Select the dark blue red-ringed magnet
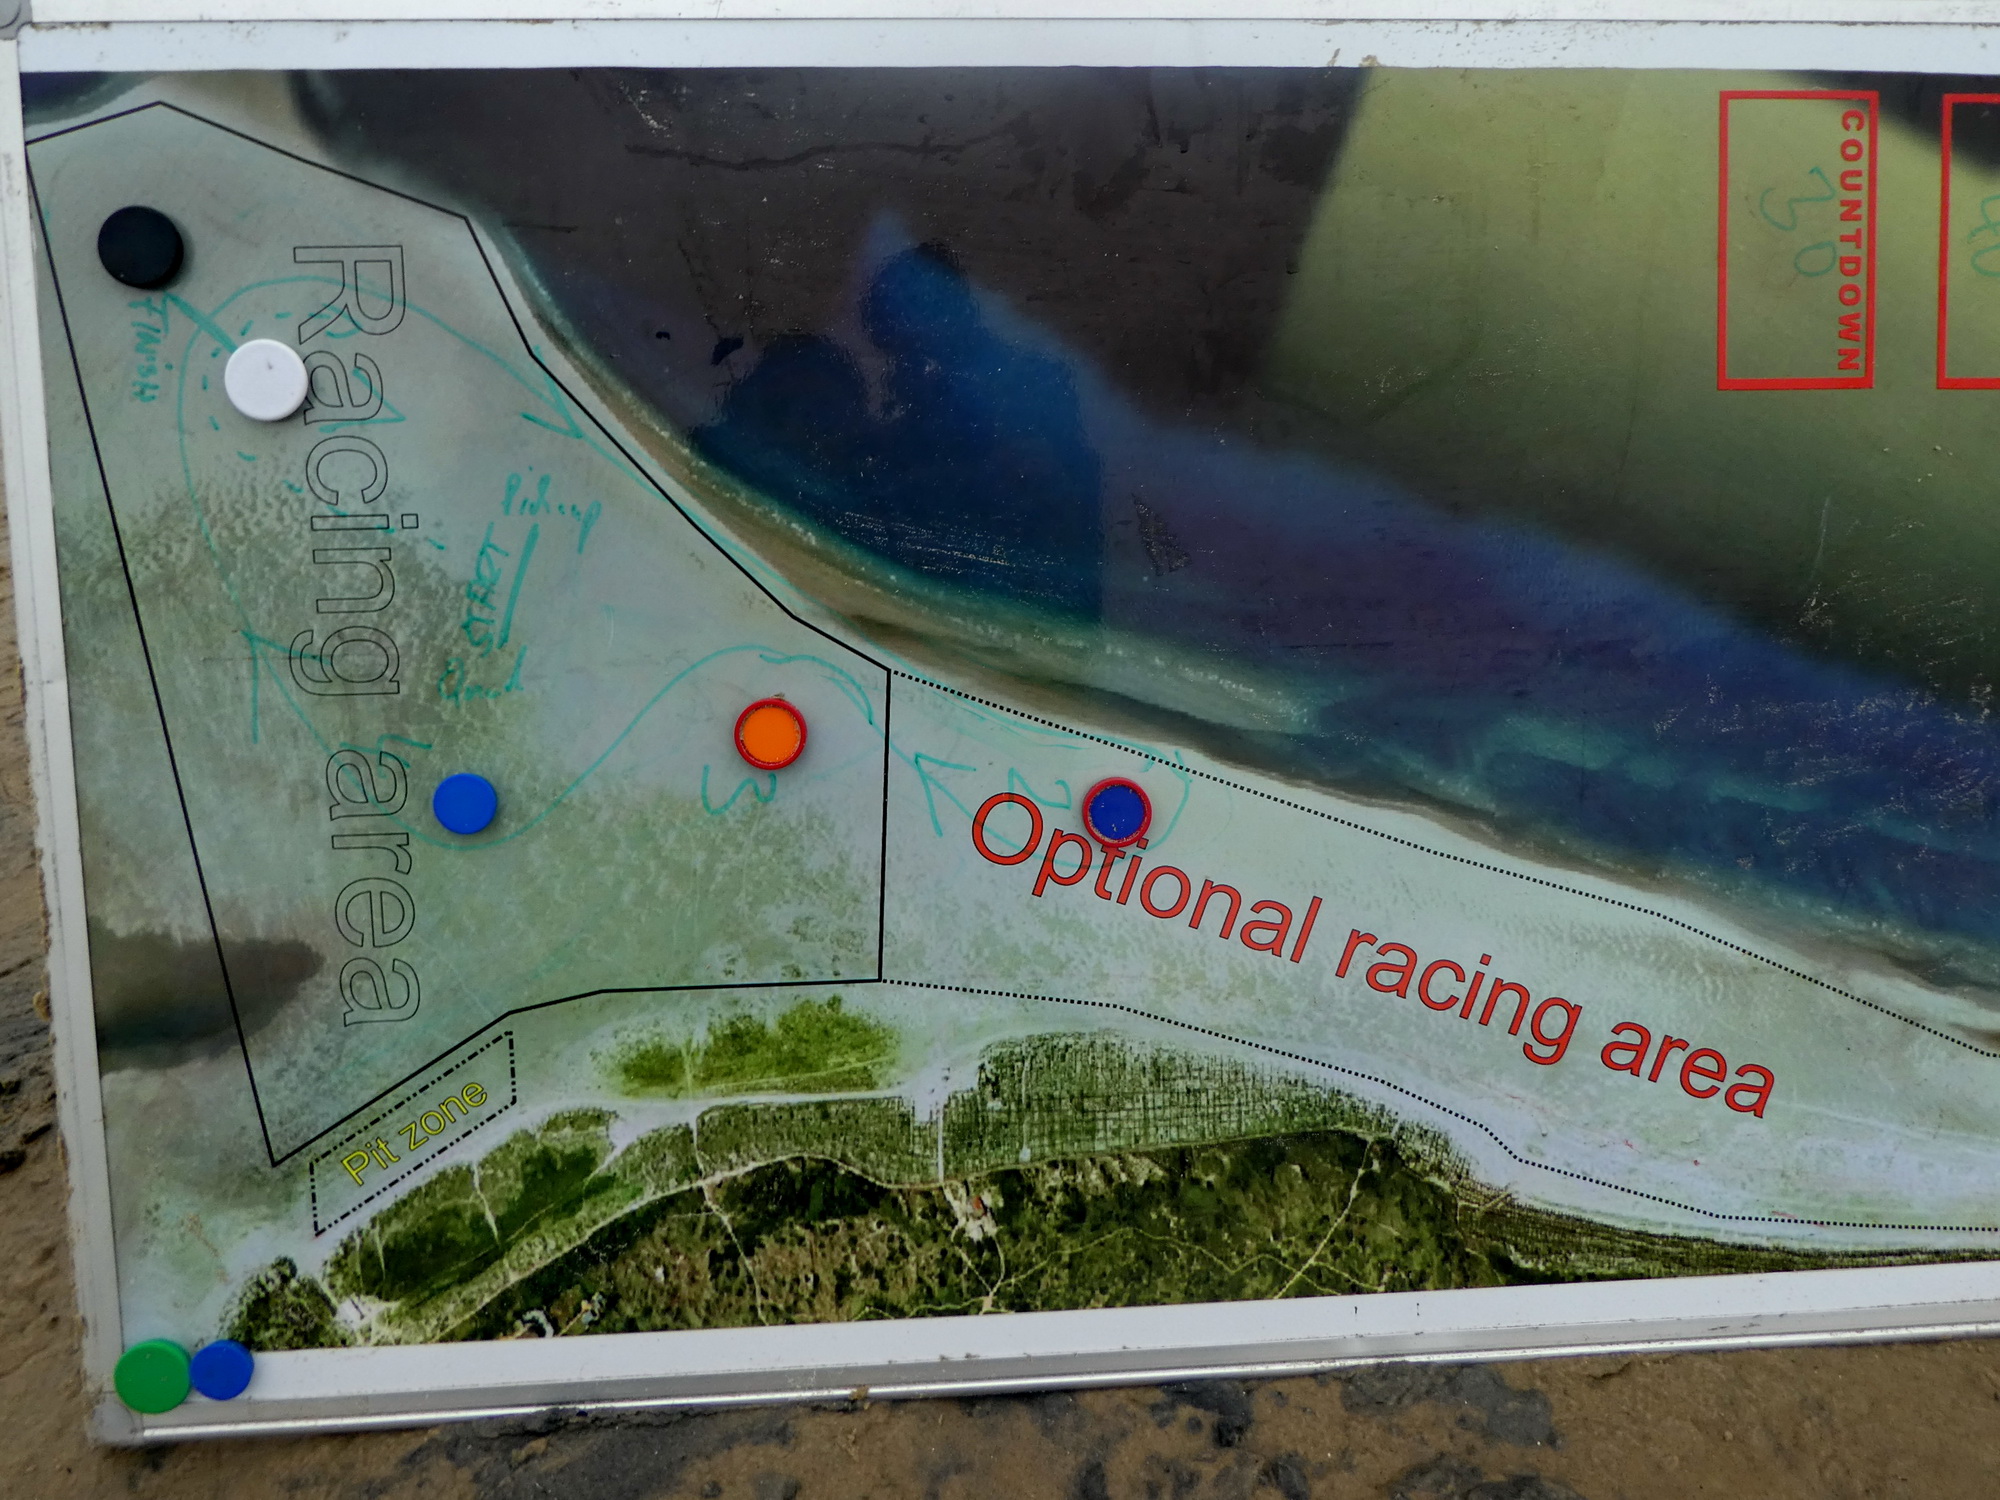This screenshot has height=1500, width=2000. point(1117,810)
